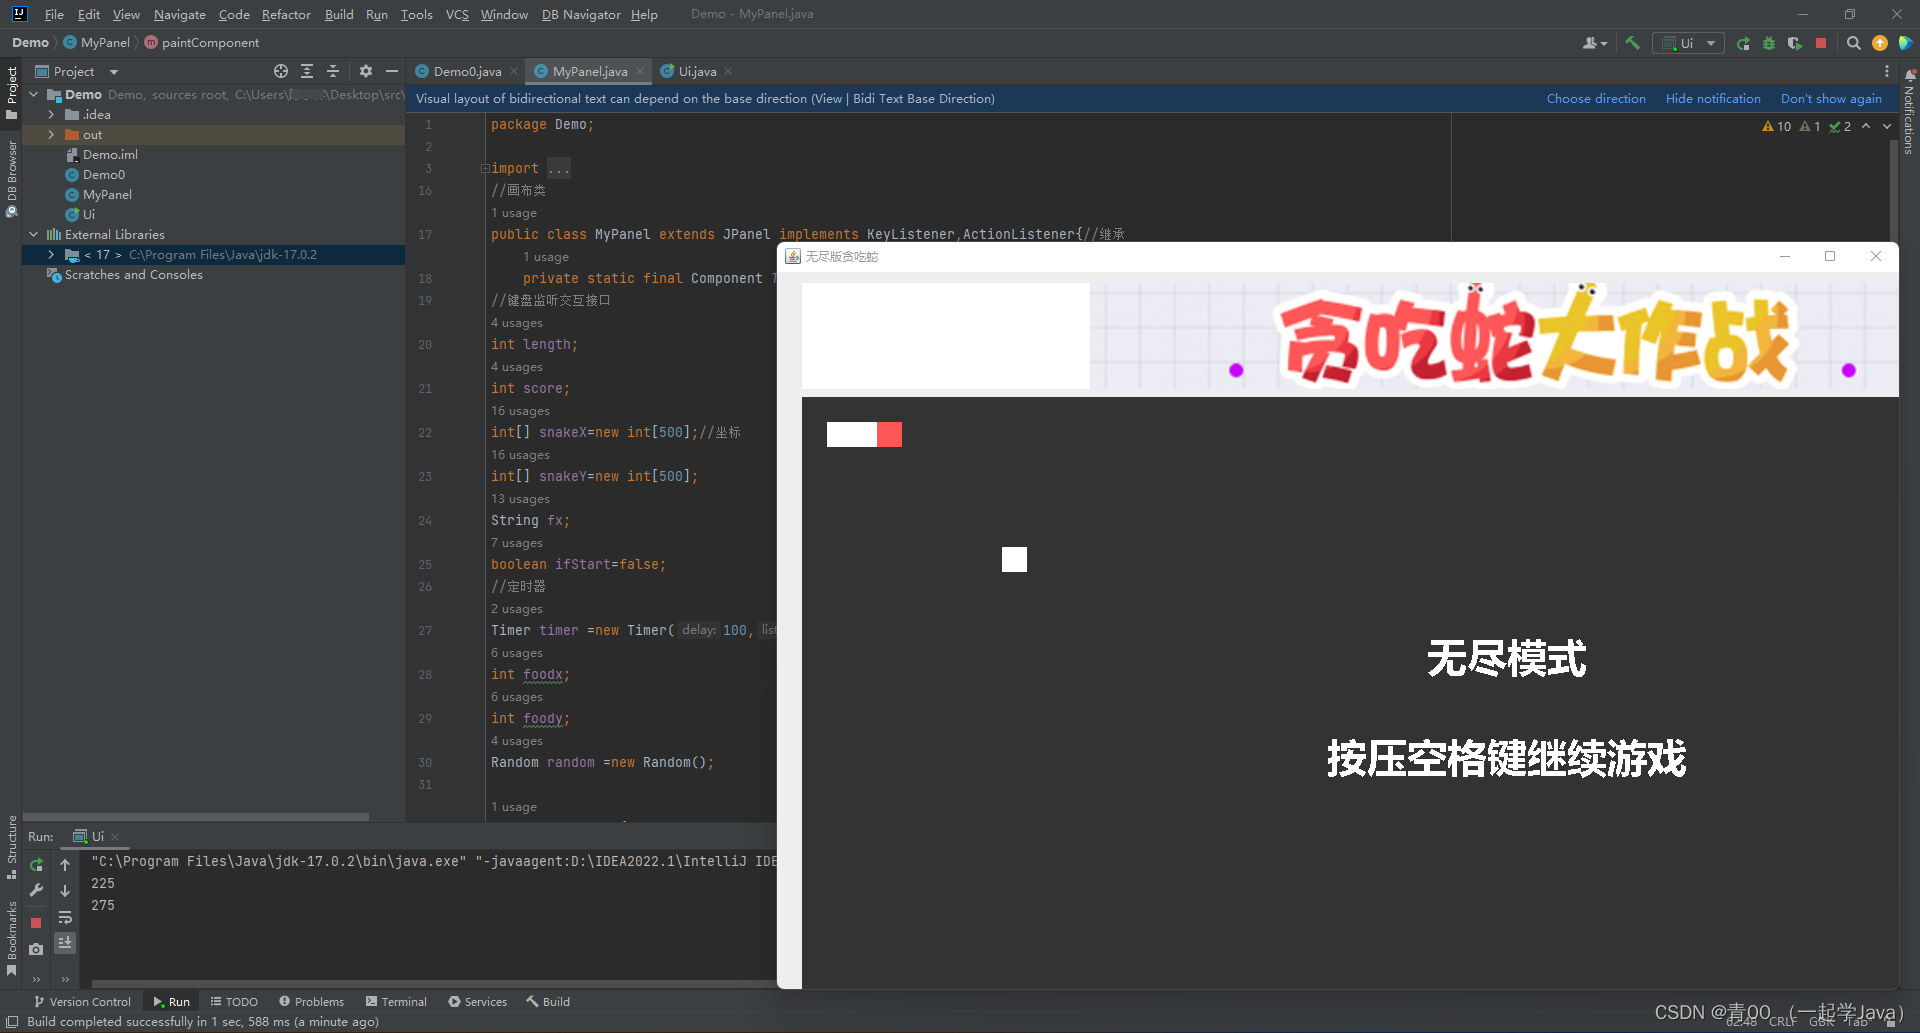Open the editor tabs more-options menu
Viewport: 1920px width, 1033px height.
1887,71
